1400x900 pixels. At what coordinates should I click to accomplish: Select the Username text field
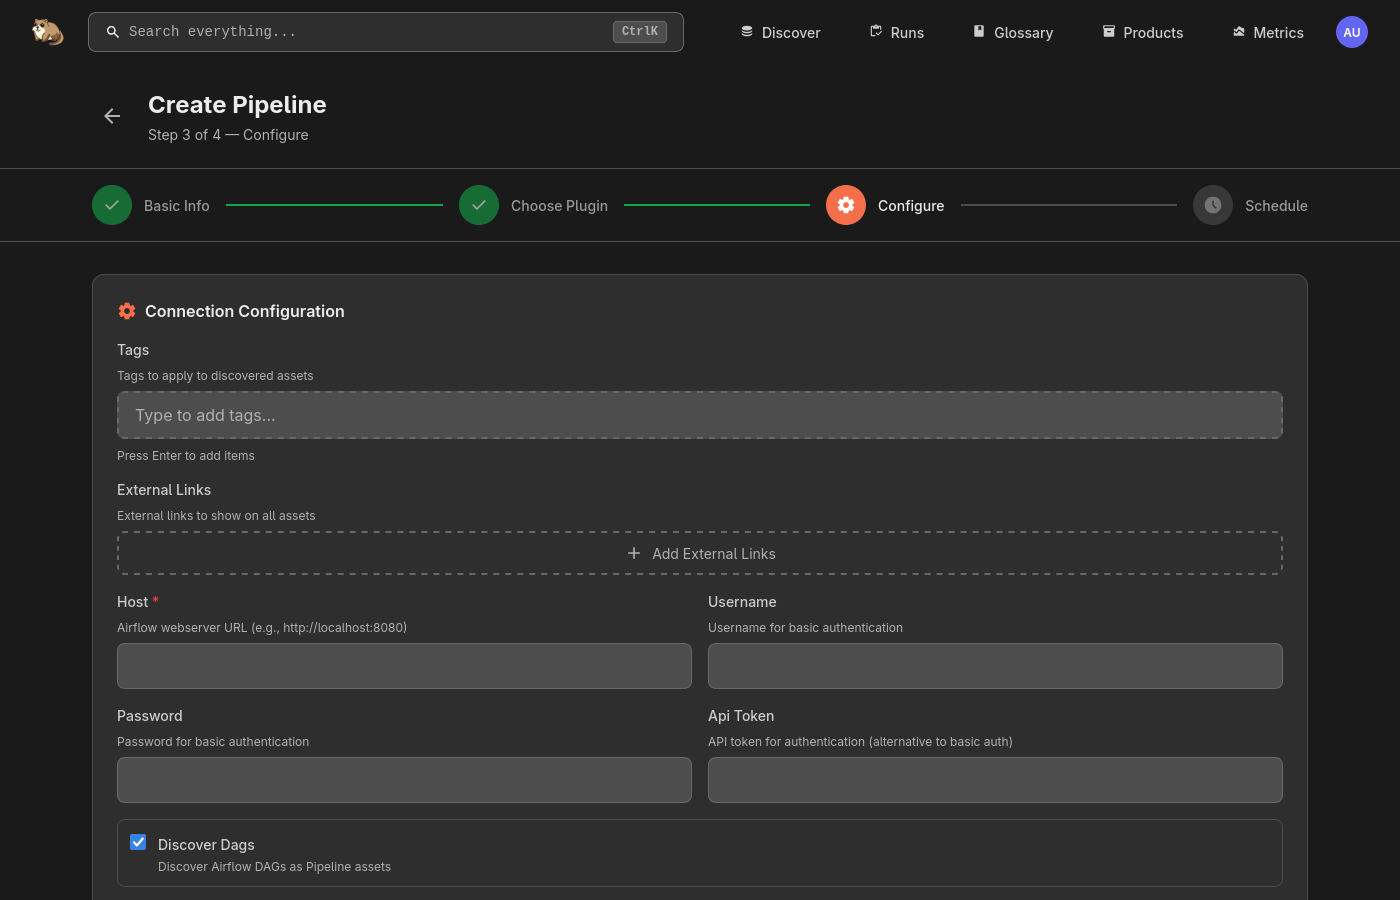pos(995,666)
